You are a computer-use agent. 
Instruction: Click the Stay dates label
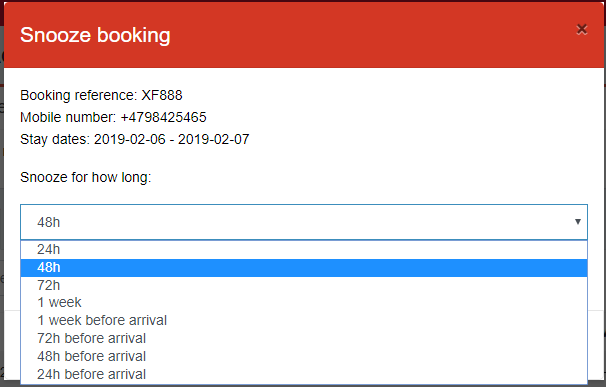tap(55, 140)
